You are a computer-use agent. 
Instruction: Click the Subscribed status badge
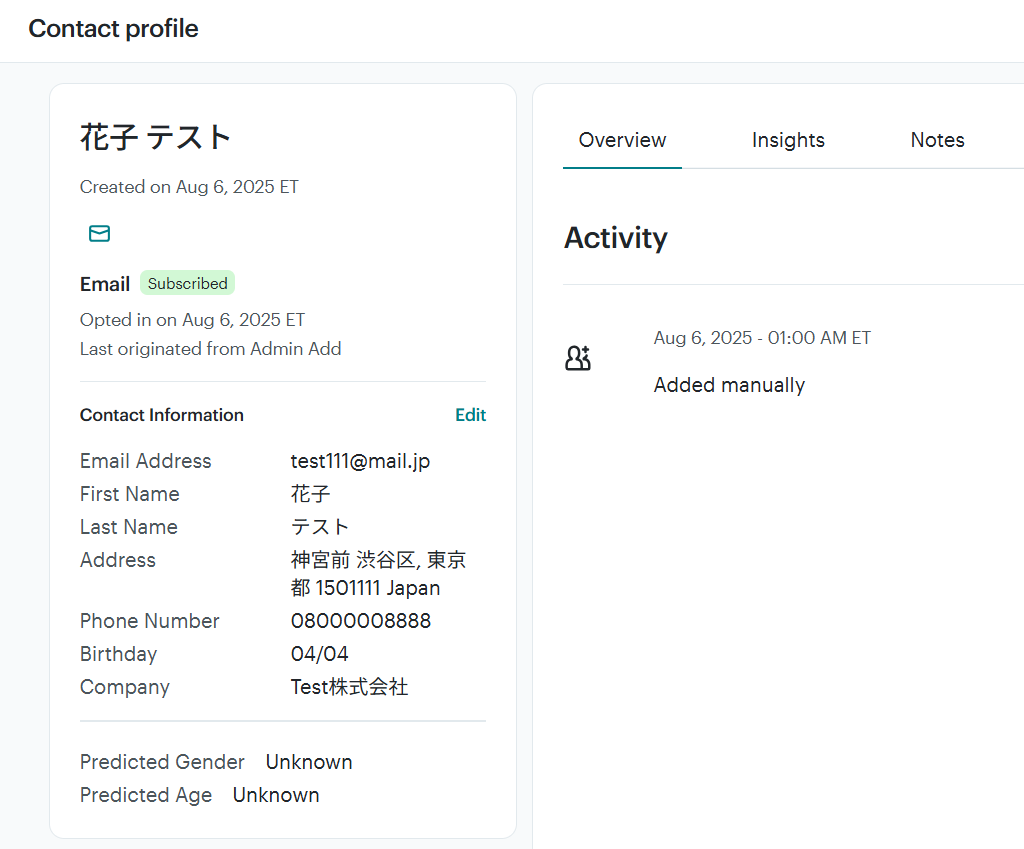pyautogui.click(x=187, y=283)
